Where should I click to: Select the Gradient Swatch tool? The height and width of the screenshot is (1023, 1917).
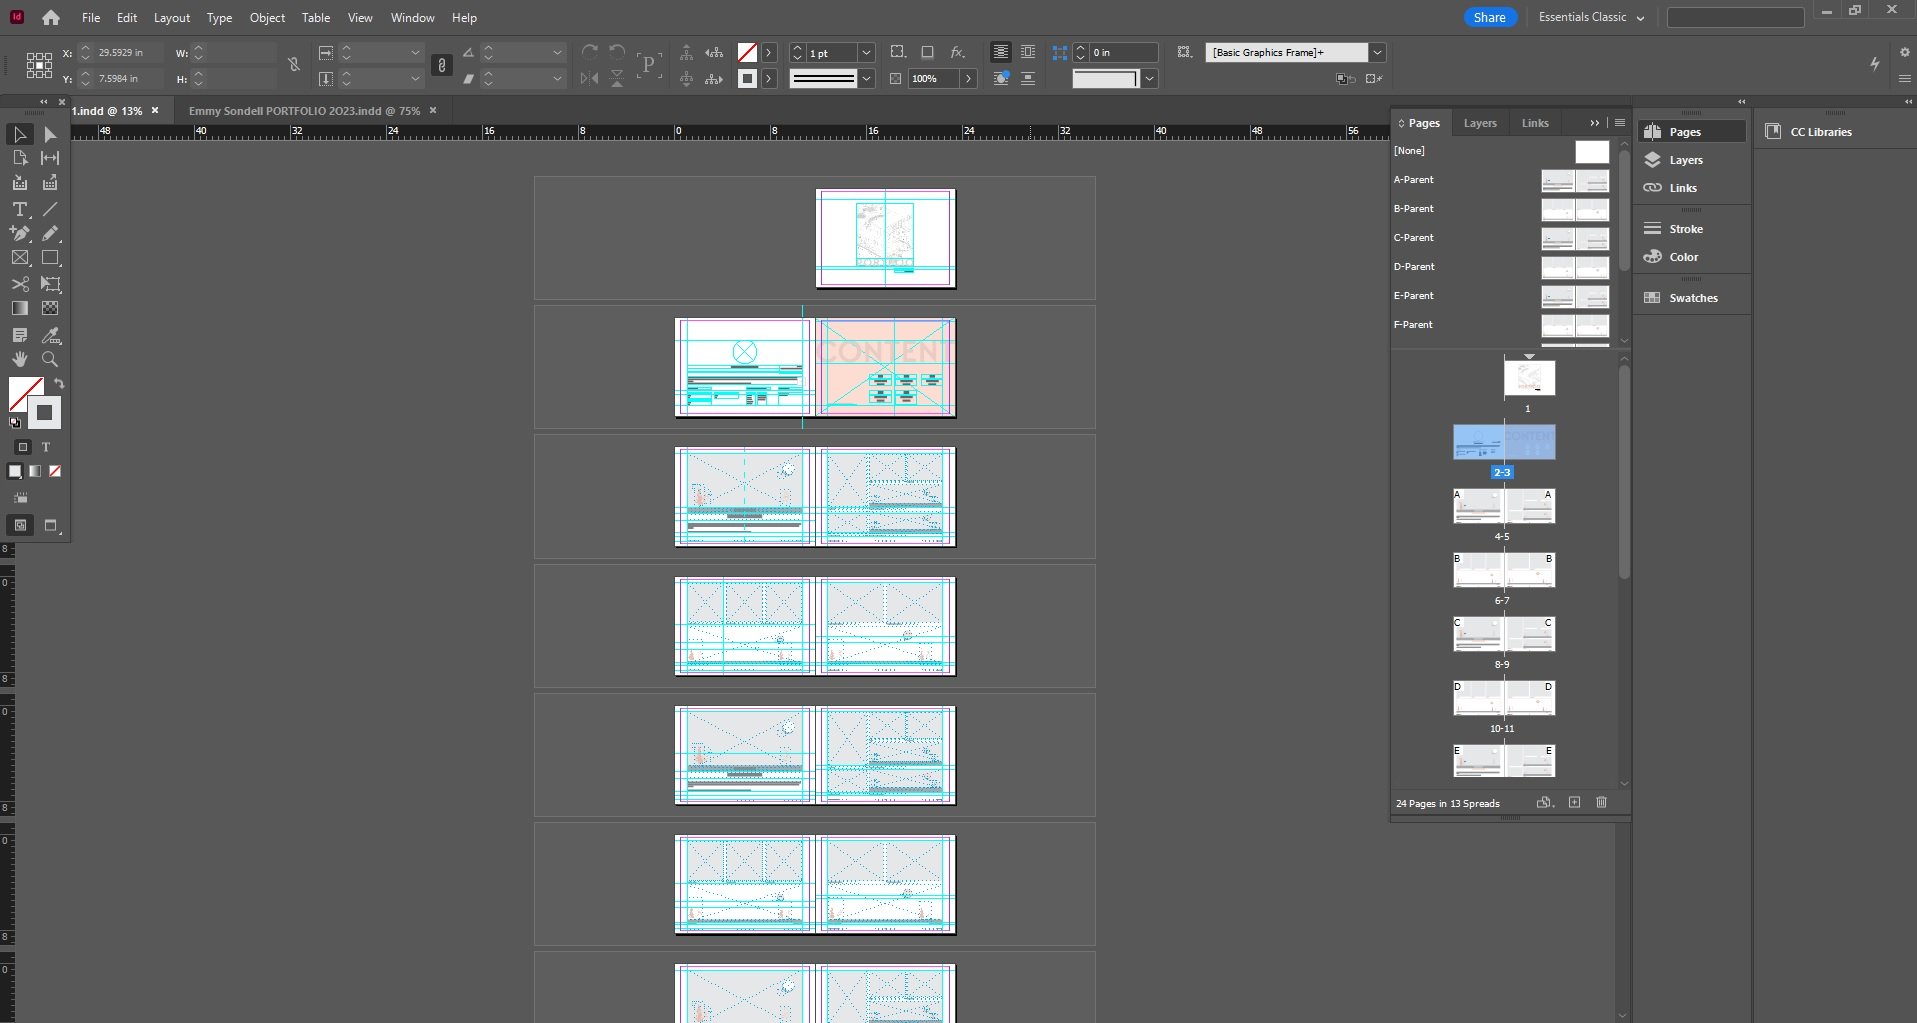20,308
